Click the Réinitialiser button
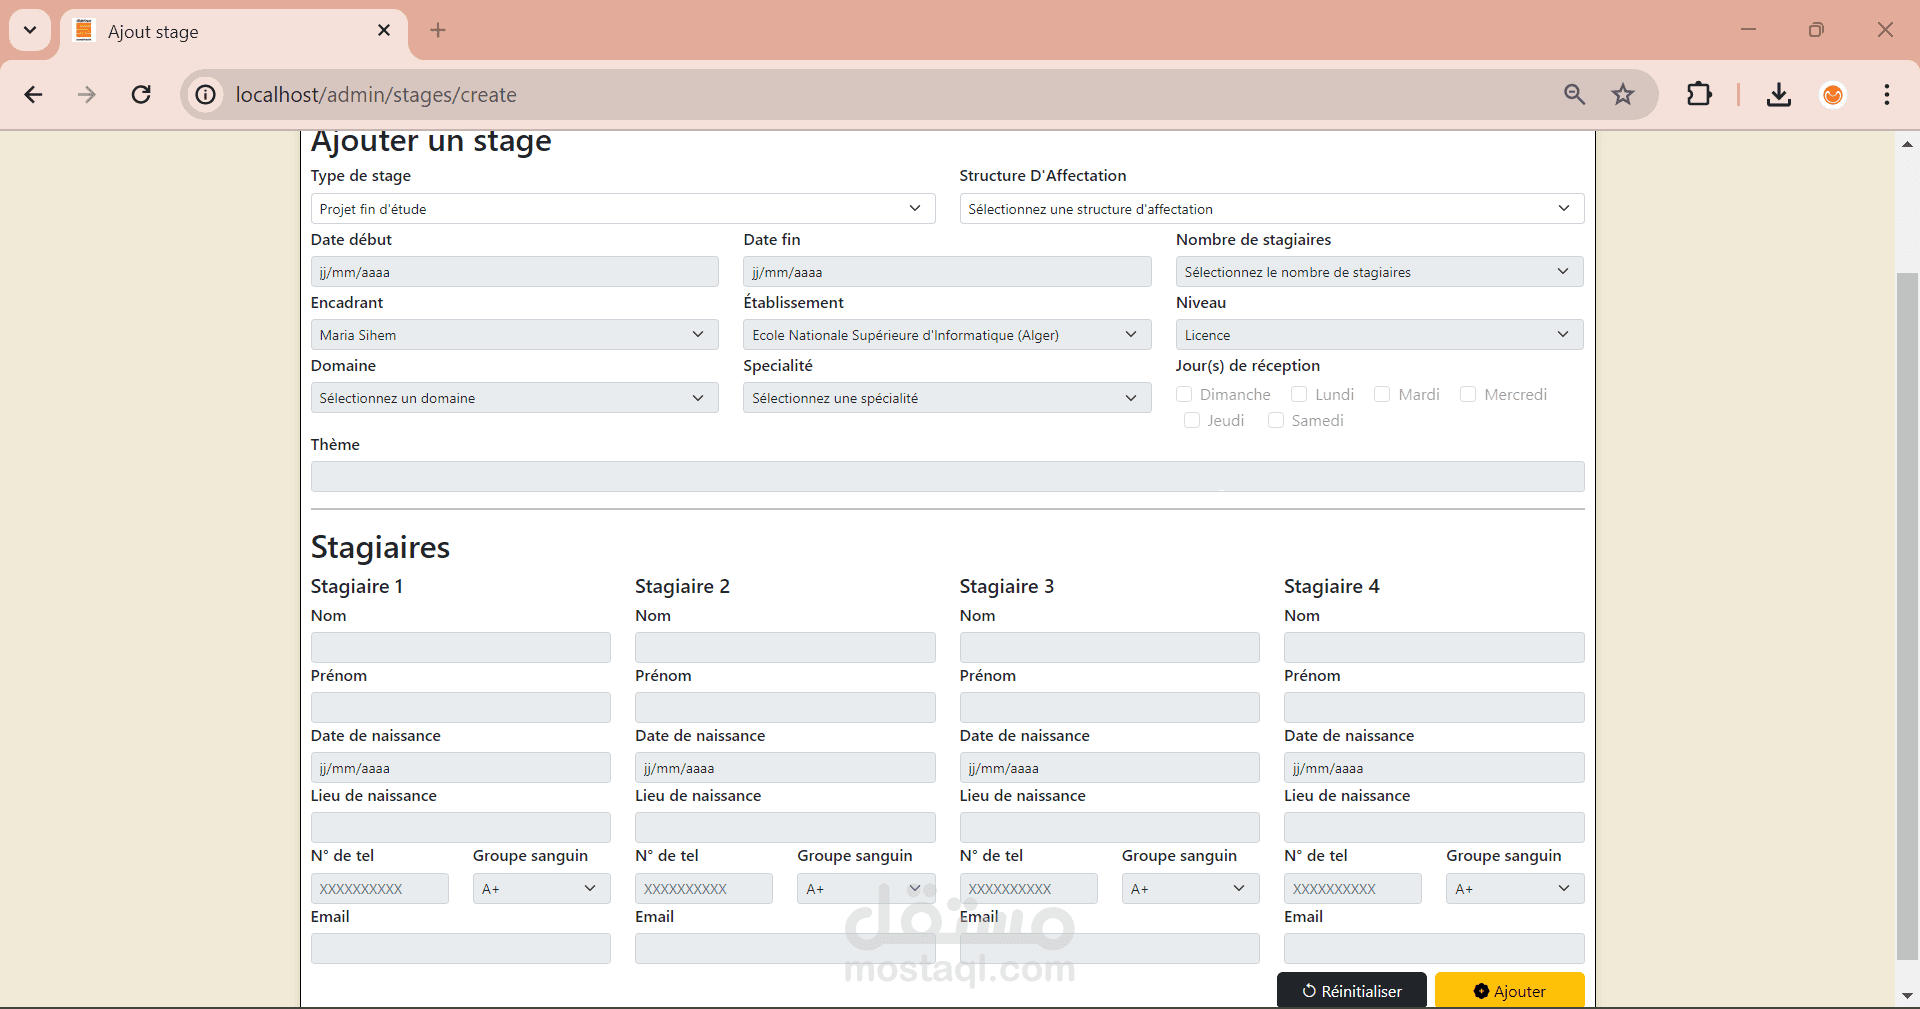This screenshot has width=1920, height=1009. [x=1351, y=991]
